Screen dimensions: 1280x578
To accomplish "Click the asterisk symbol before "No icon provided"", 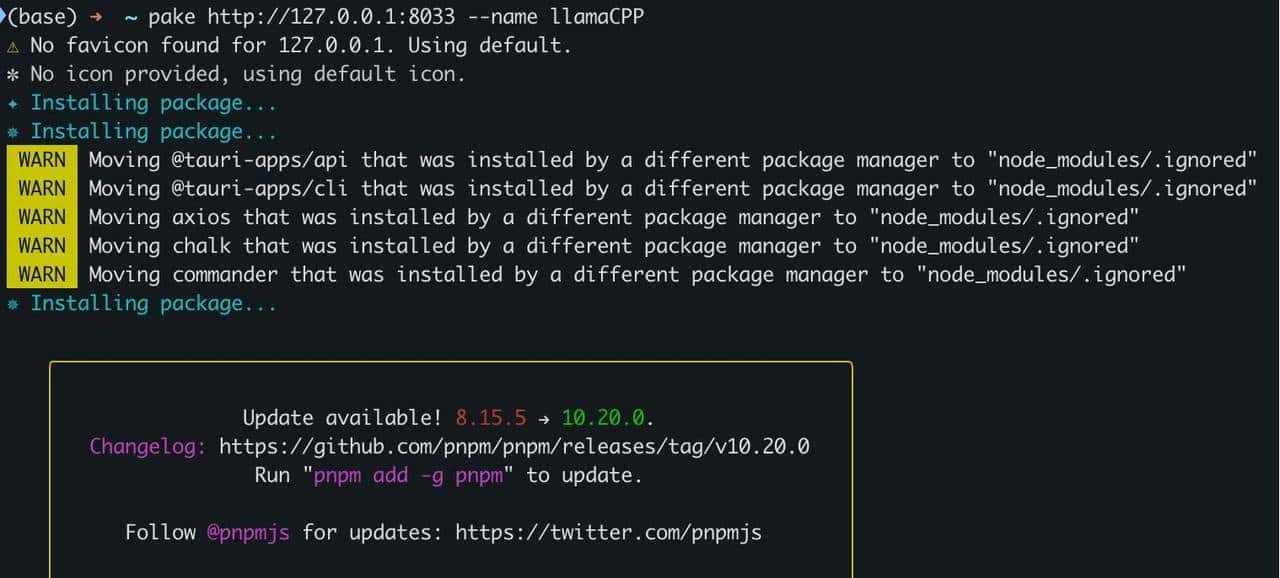I will 12,74.
